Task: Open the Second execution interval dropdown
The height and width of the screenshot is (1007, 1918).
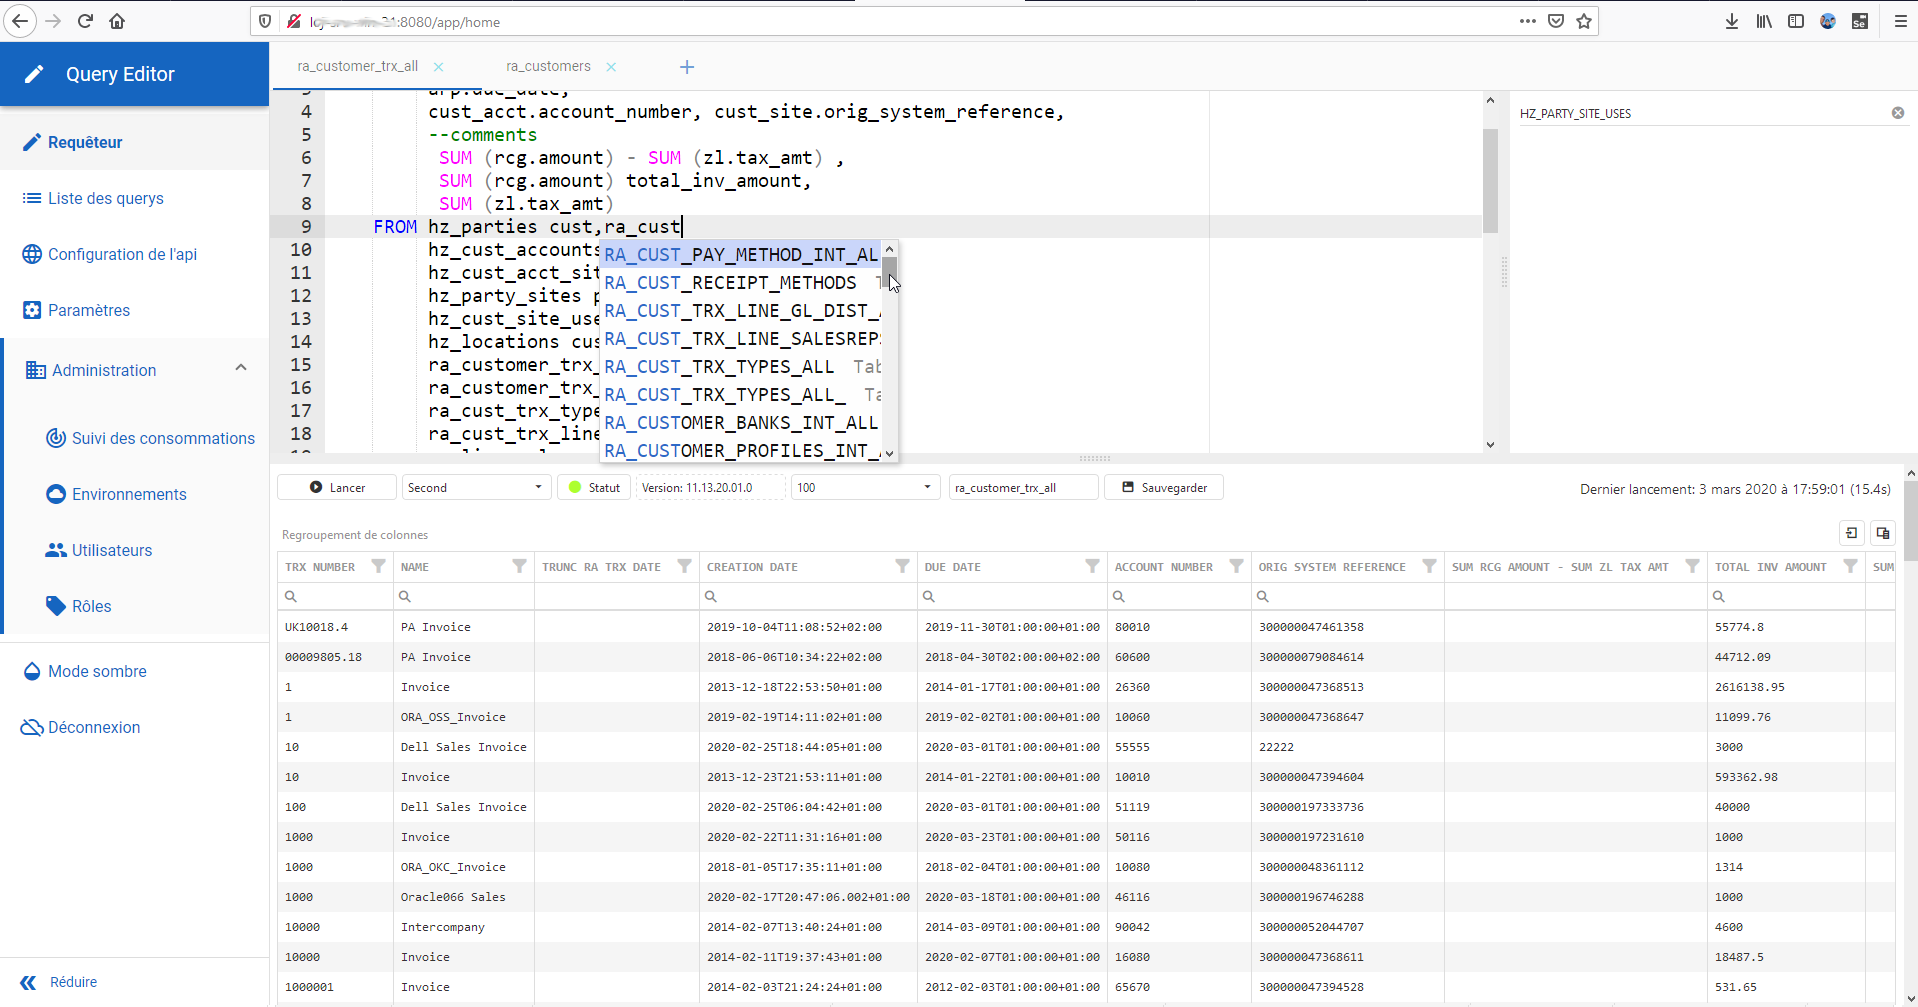Action: click(x=475, y=487)
